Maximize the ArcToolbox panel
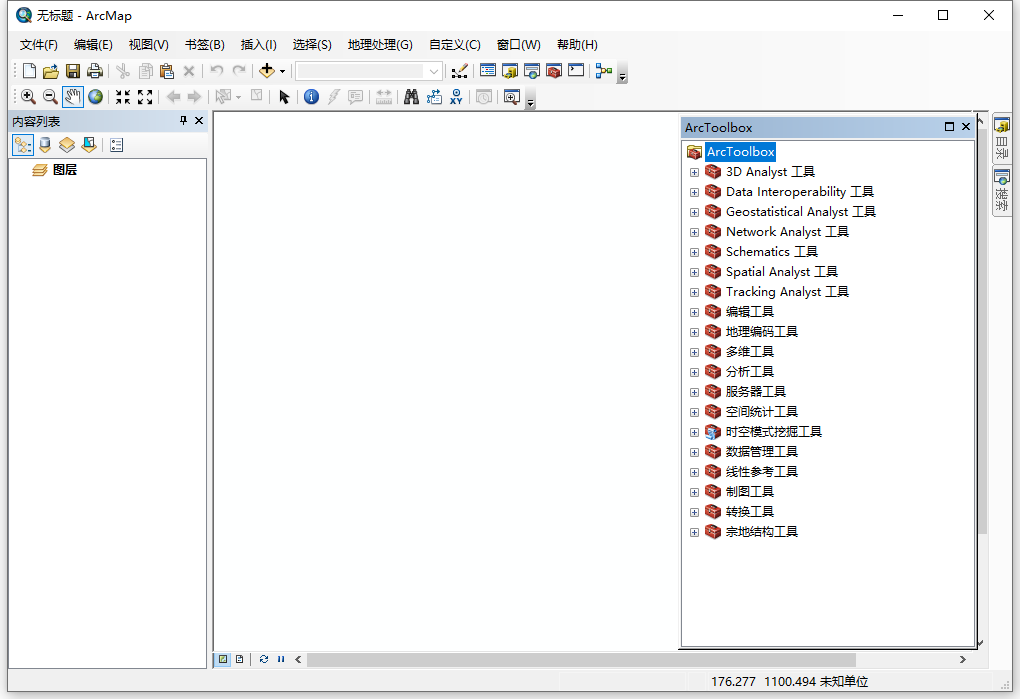Image resolution: width=1020 pixels, height=699 pixels. [949, 127]
